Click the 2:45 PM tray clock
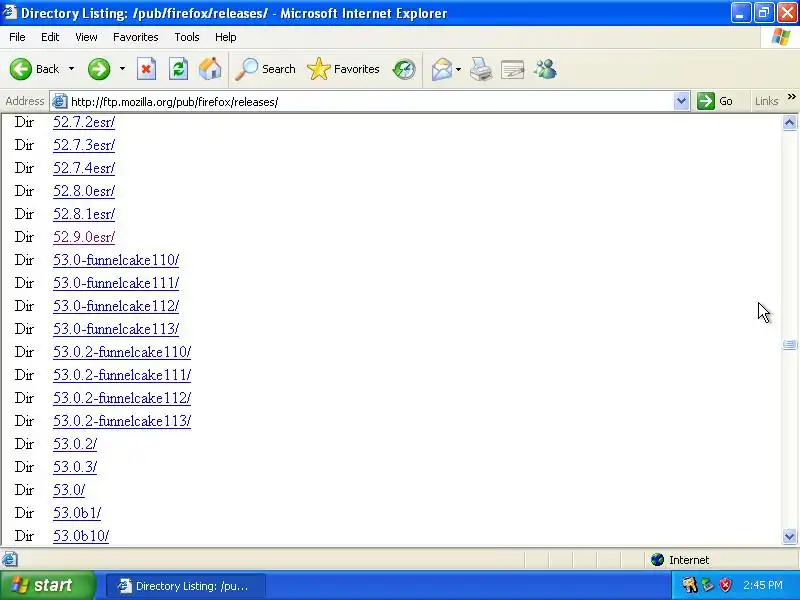This screenshot has width=800, height=600. tap(762, 585)
